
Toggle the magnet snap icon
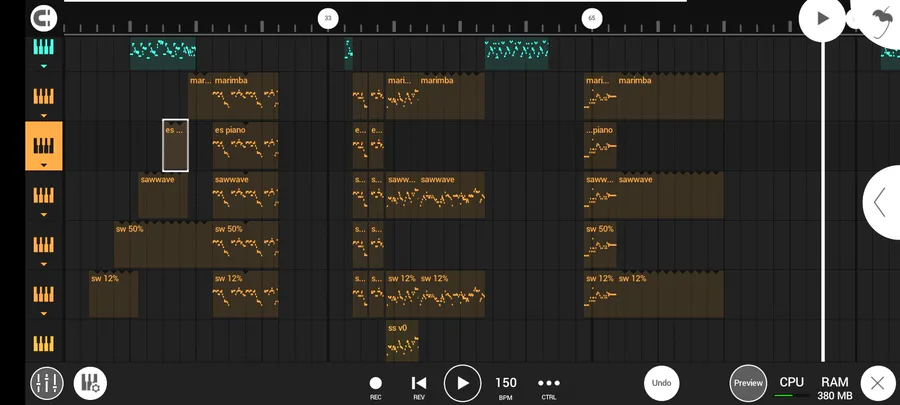pyautogui.click(x=44, y=18)
